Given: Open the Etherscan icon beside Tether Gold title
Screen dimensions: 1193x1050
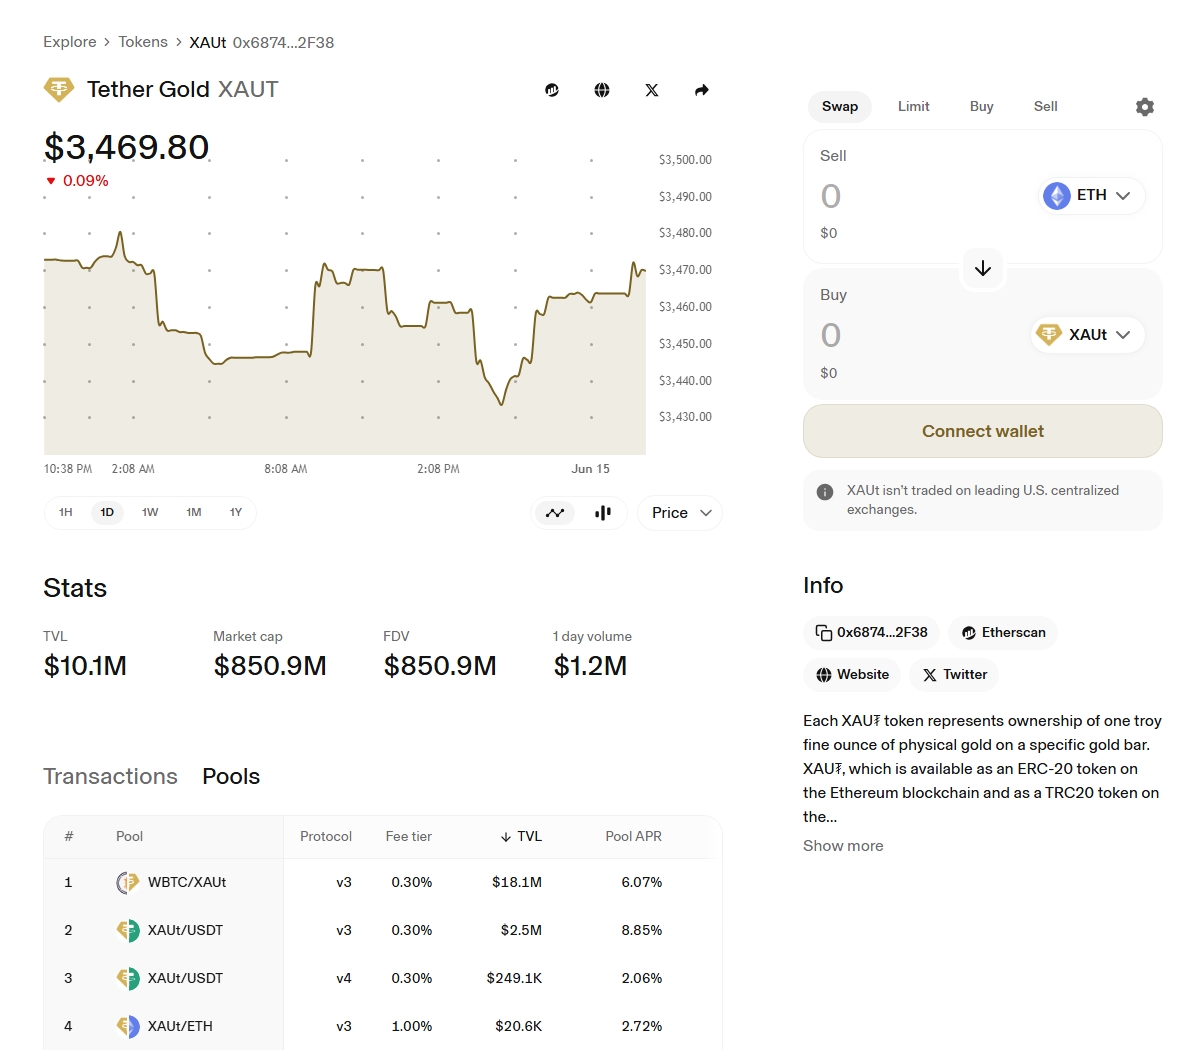Looking at the screenshot, I should pyautogui.click(x=552, y=91).
